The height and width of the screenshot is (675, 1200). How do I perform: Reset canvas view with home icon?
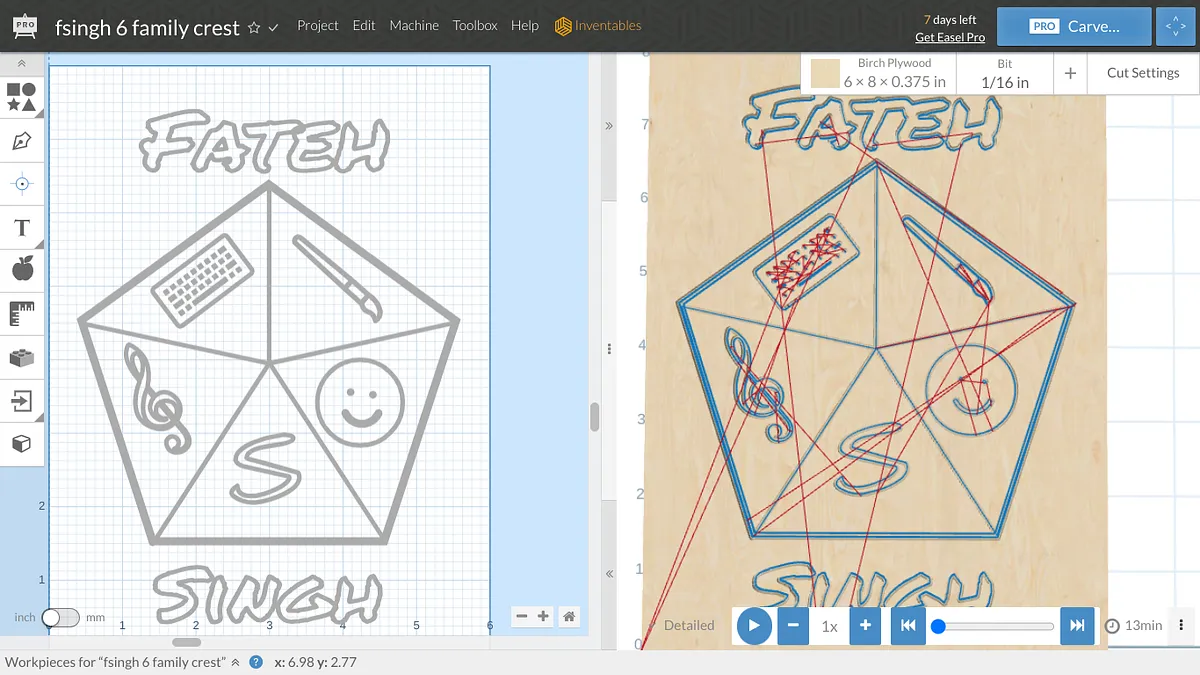pos(569,617)
